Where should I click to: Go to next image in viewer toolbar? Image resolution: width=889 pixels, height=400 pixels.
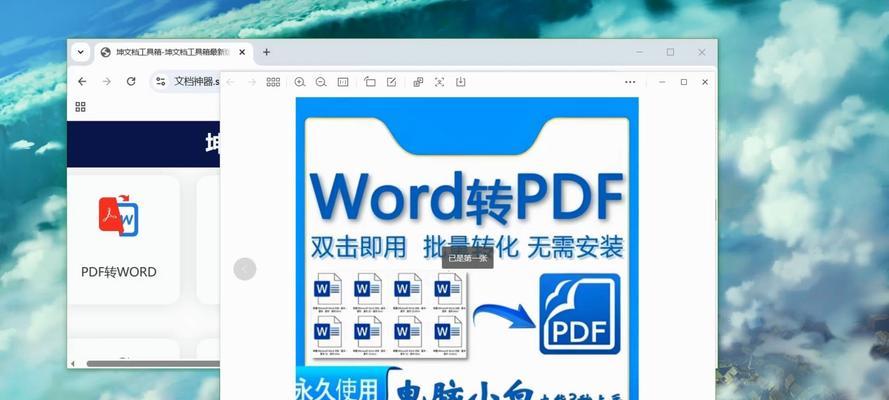tap(252, 82)
